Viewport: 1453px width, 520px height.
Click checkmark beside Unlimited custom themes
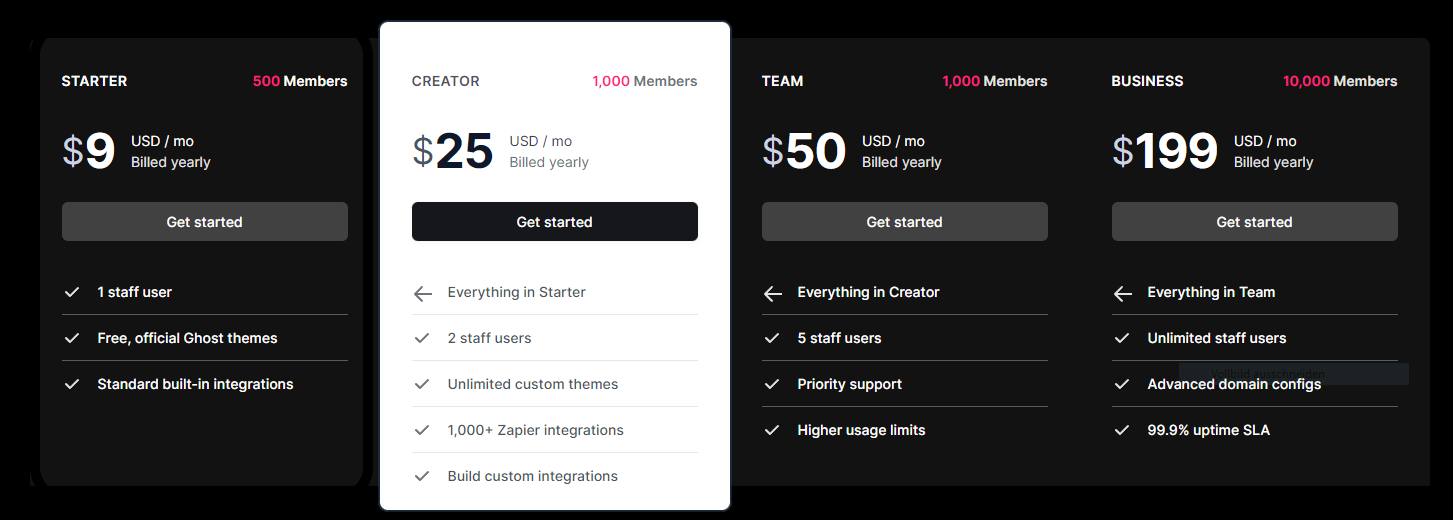(x=422, y=384)
